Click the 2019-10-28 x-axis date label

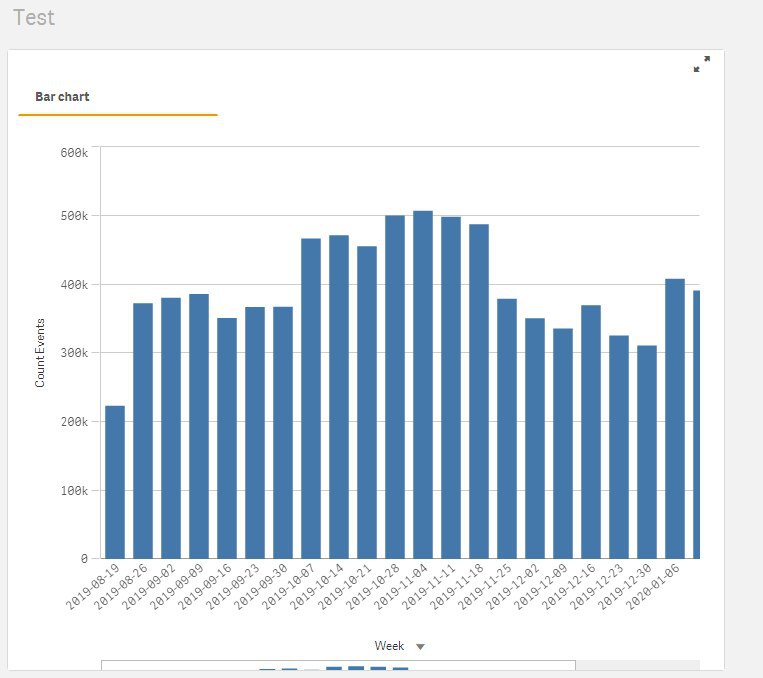[x=372, y=587]
